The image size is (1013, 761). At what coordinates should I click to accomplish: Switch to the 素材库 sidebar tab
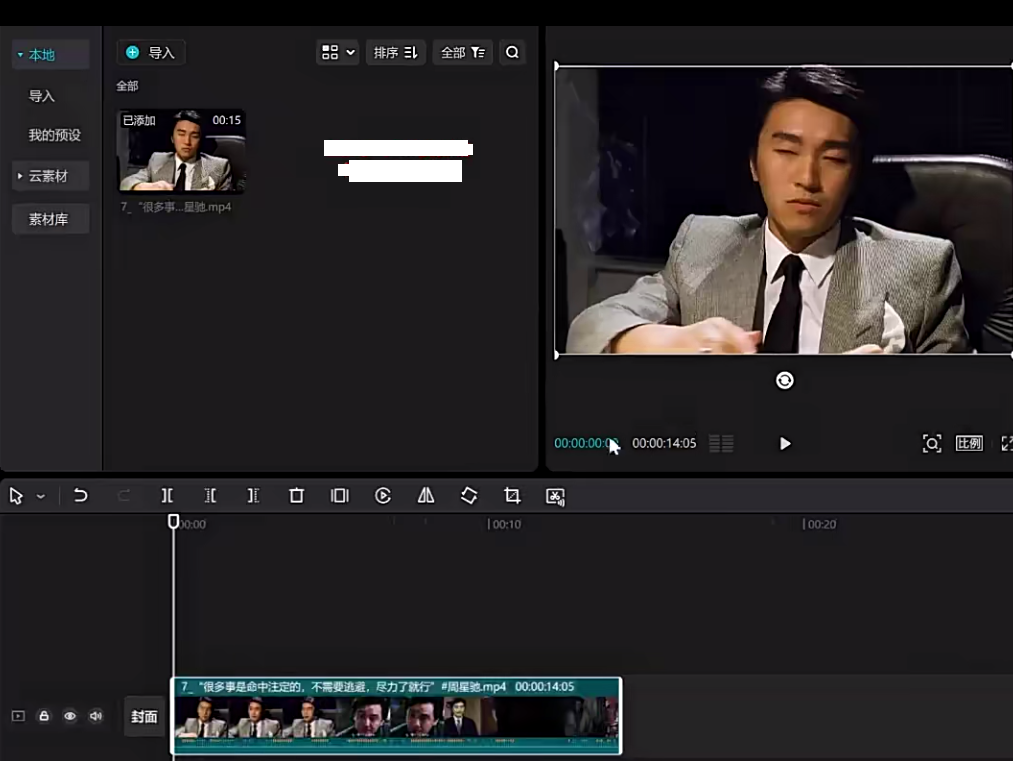pyautogui.click(x=50, y=218)
